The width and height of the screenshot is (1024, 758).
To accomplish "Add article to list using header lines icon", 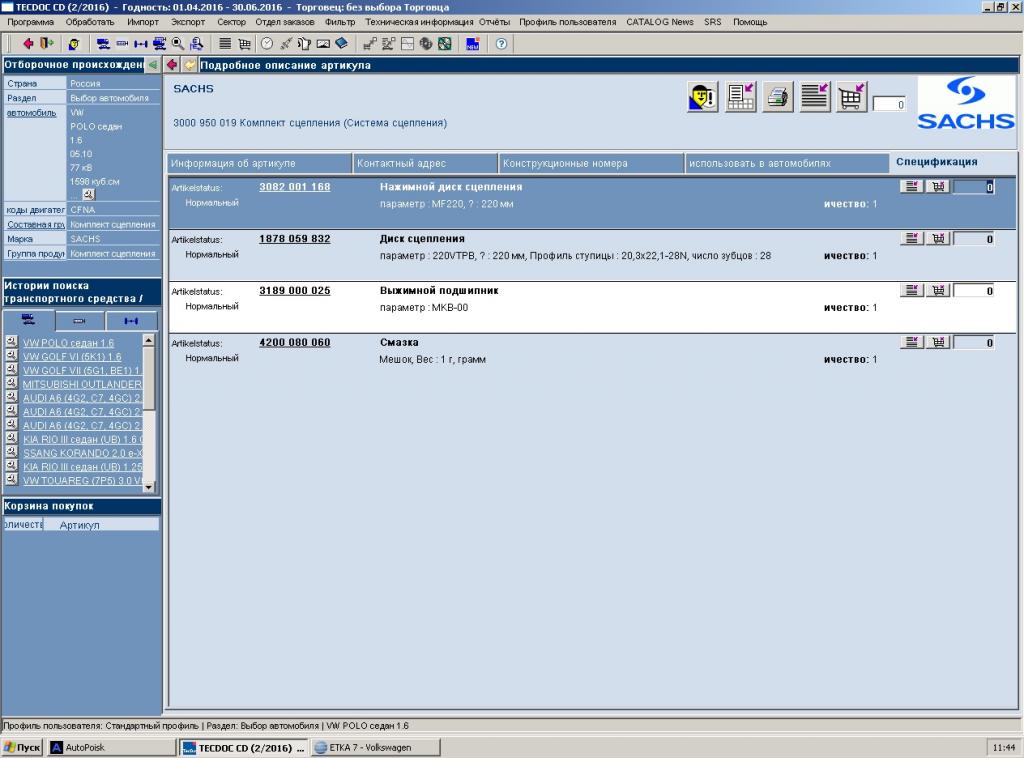I will pyautogui.click(x=814, y=97).
